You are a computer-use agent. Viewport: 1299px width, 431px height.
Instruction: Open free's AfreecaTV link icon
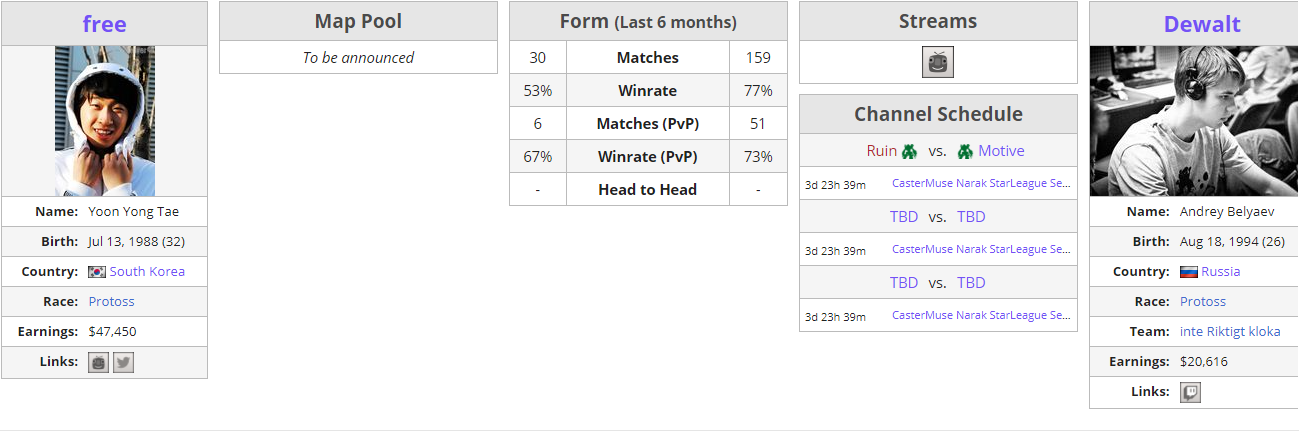(98, 362)
